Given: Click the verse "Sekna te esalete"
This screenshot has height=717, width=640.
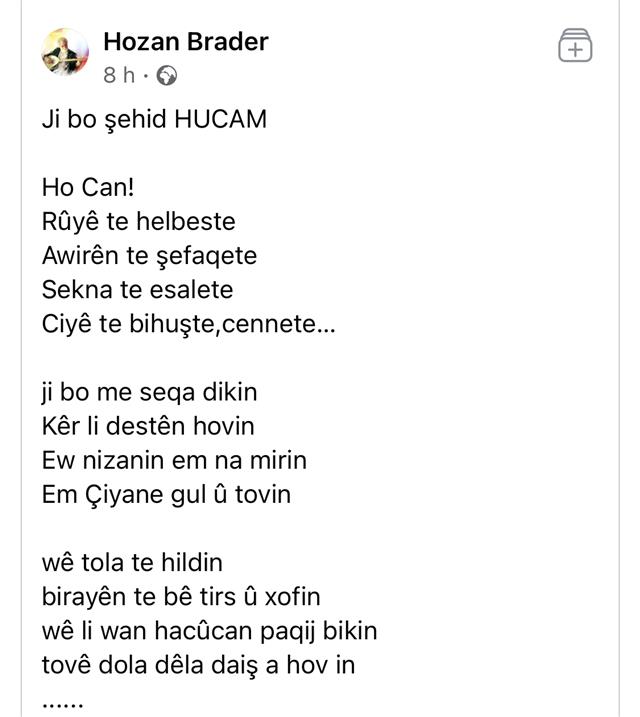Looking at the screenshot, I should click(x=137, y=289).
